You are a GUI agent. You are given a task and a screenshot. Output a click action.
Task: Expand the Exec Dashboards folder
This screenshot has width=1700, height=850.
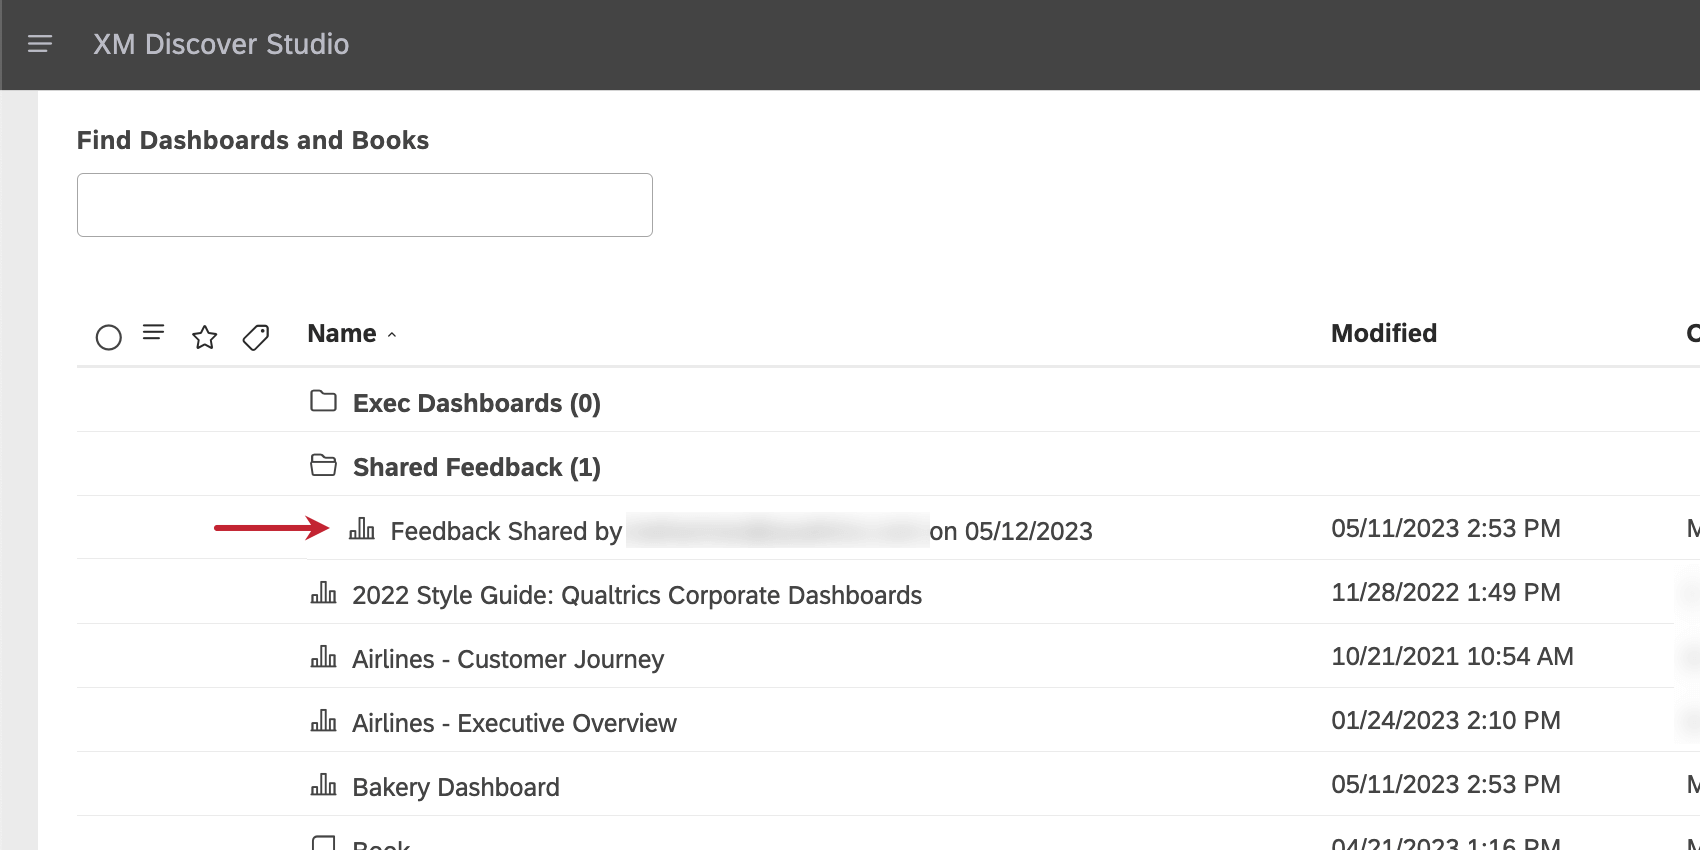[x=323, y=402]
